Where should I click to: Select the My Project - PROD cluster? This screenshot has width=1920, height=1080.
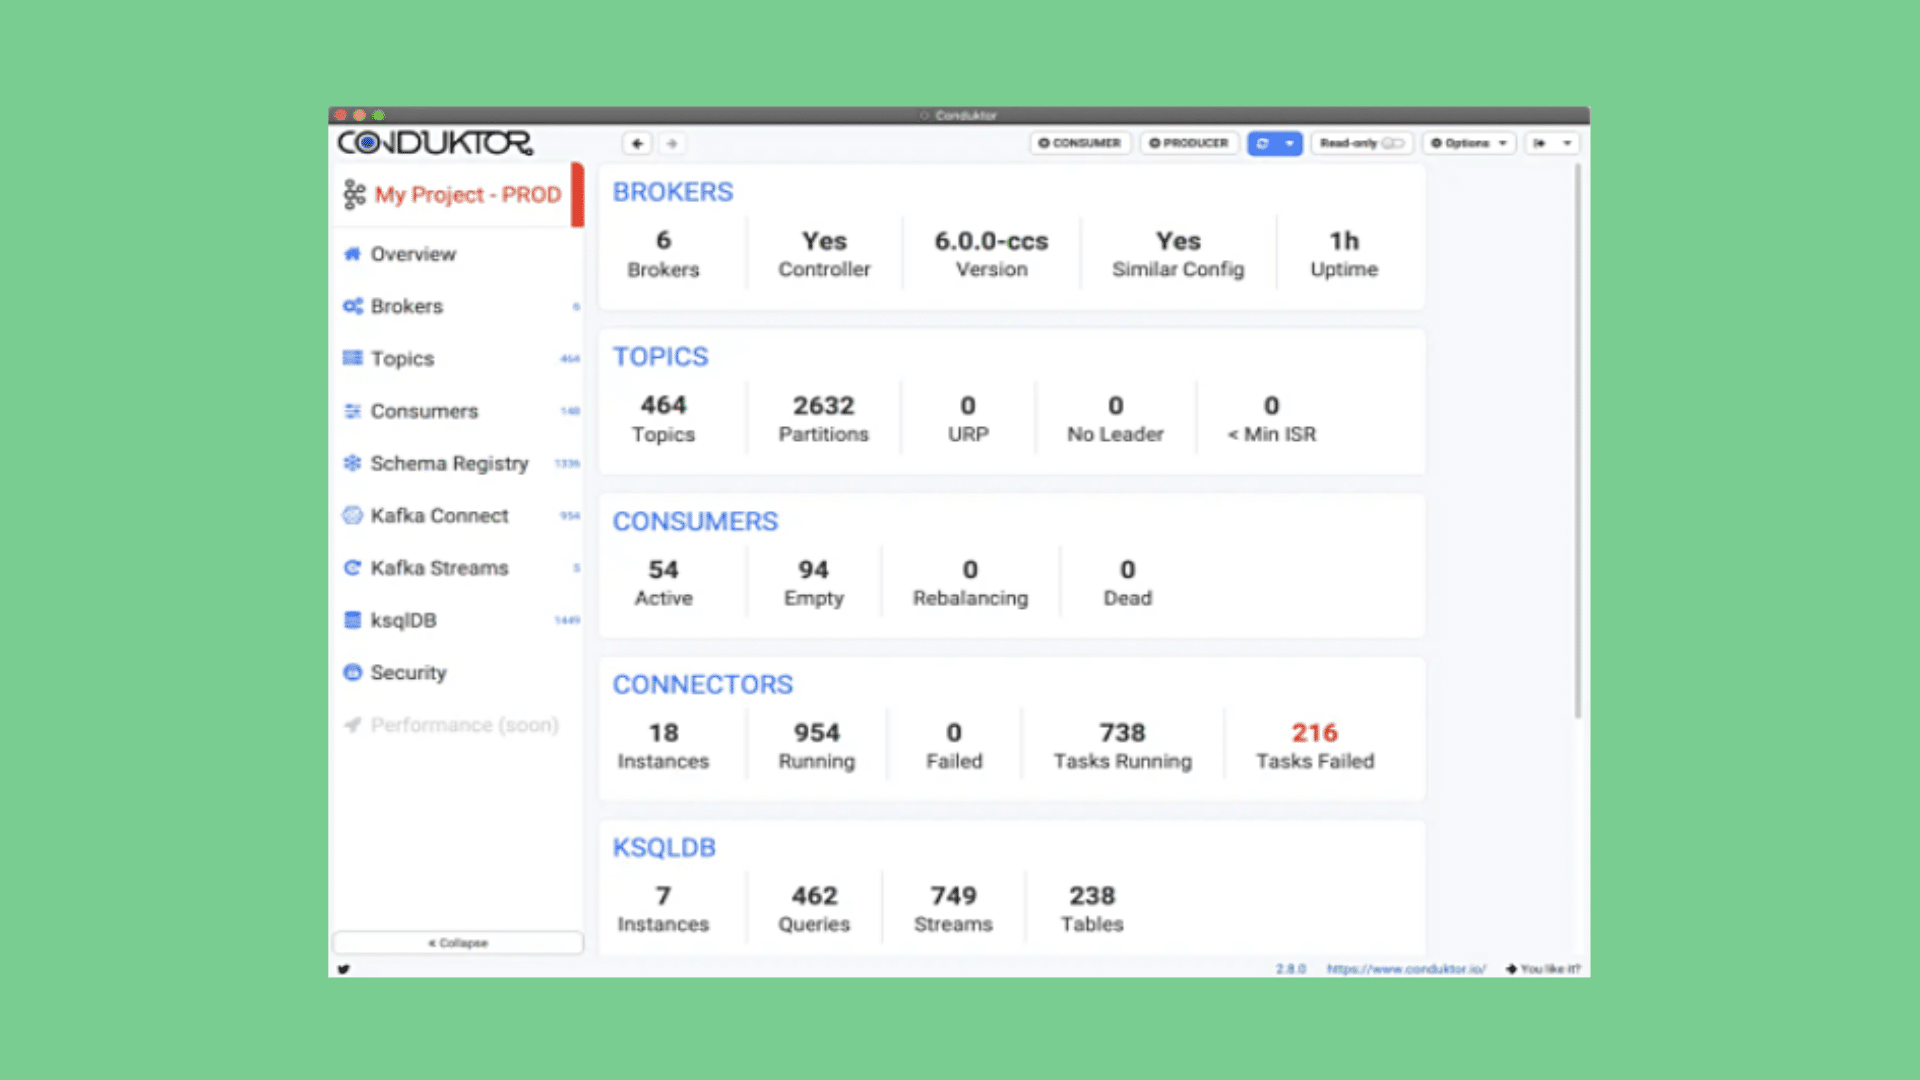456,194
